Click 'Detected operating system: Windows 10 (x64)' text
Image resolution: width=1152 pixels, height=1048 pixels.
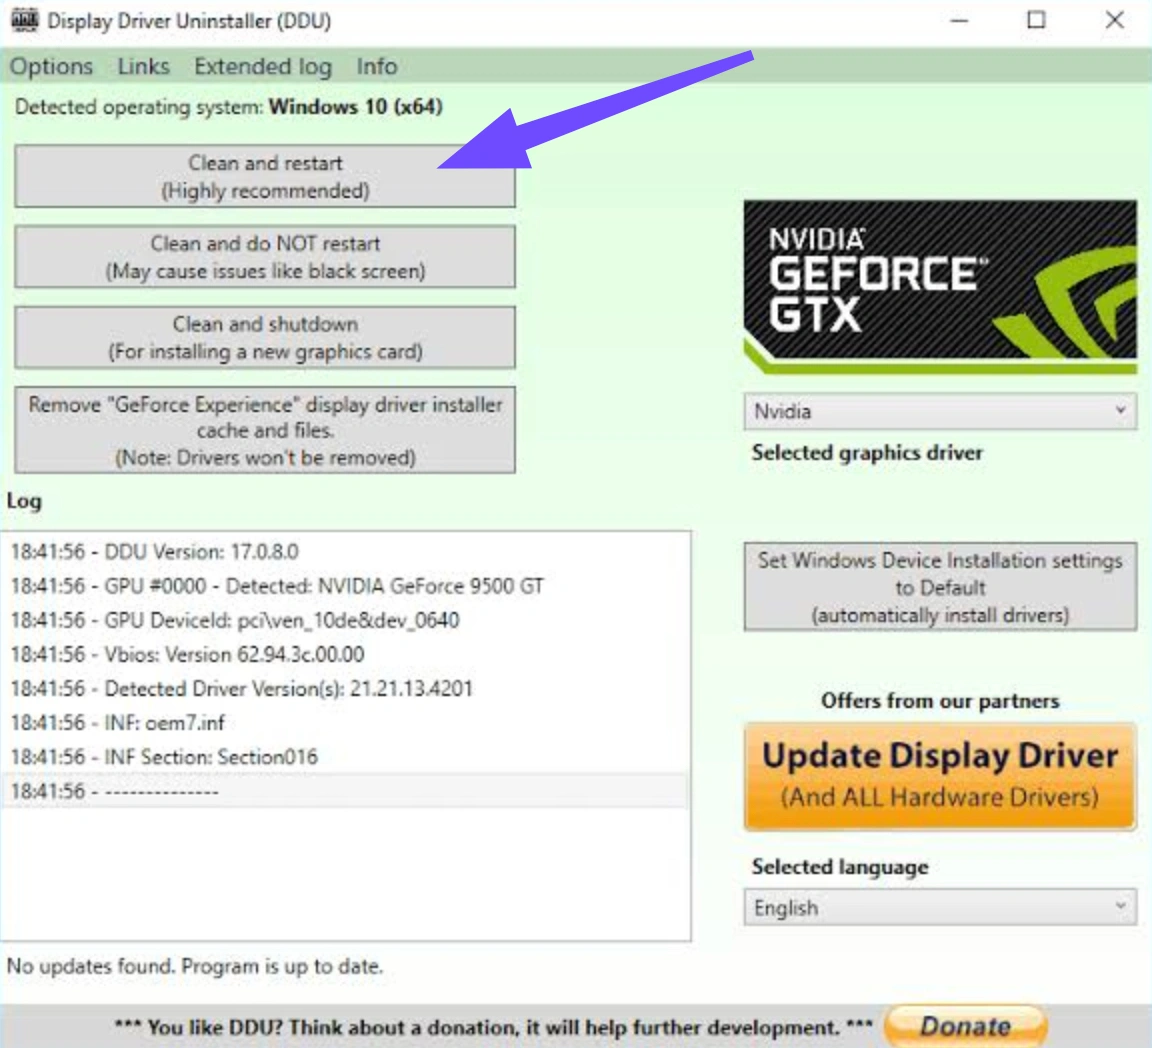[x=228, y=107]
